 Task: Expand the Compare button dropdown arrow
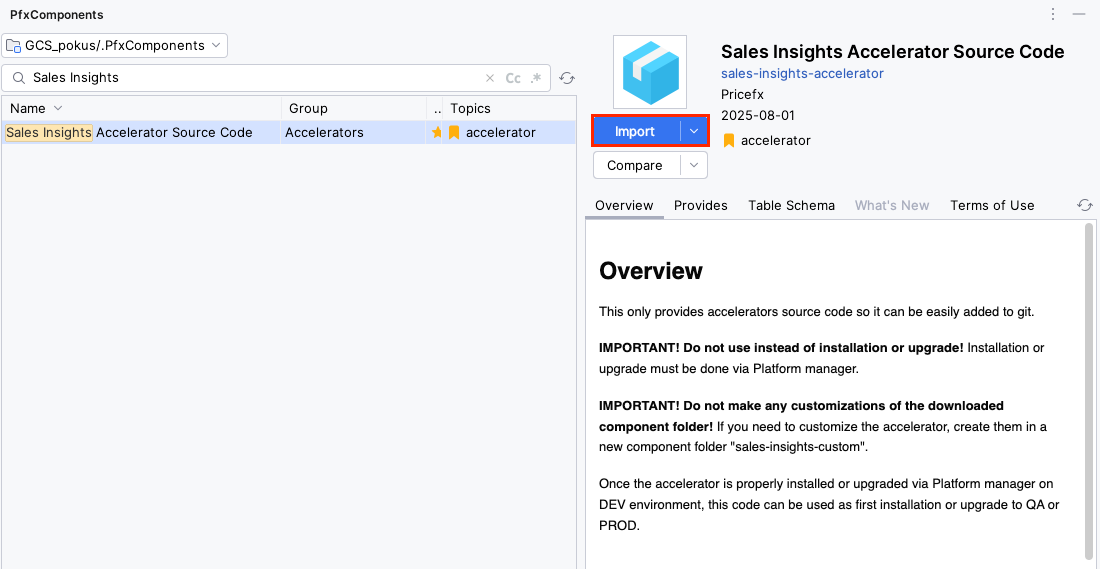pyautogui.click(x=694, y=165)
